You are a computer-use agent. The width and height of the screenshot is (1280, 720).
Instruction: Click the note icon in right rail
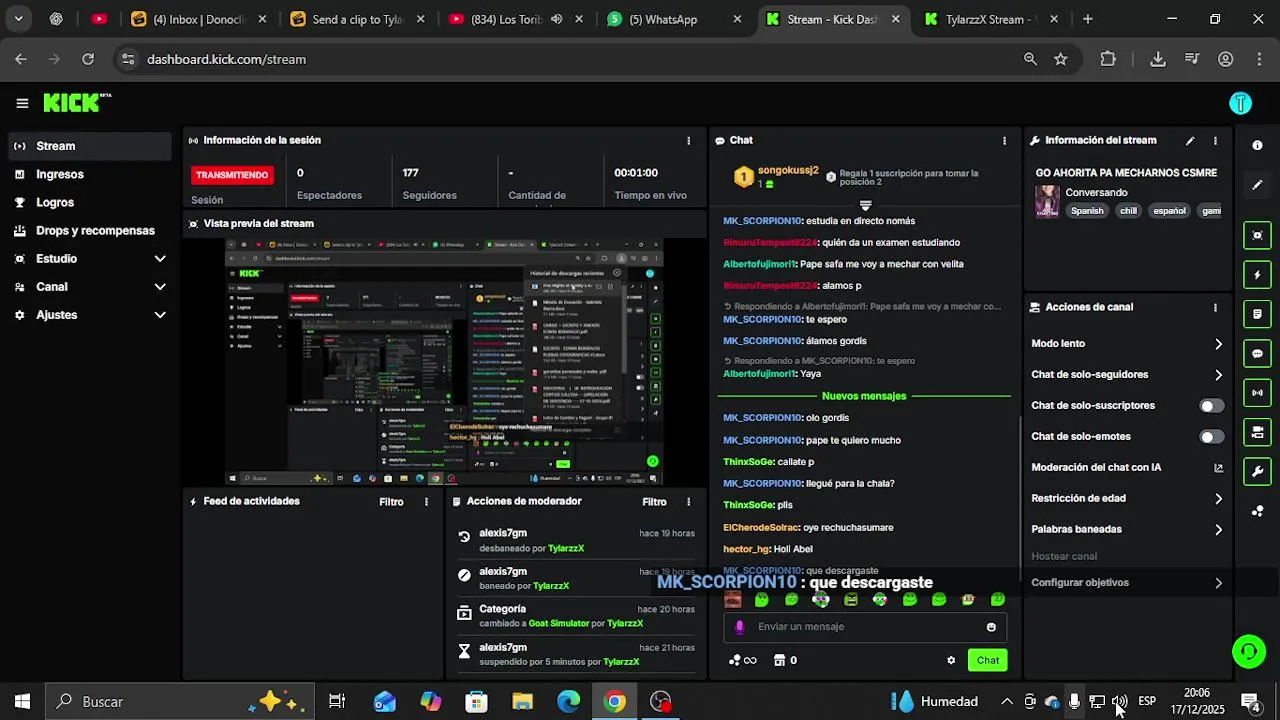[x=1257, y=314]
